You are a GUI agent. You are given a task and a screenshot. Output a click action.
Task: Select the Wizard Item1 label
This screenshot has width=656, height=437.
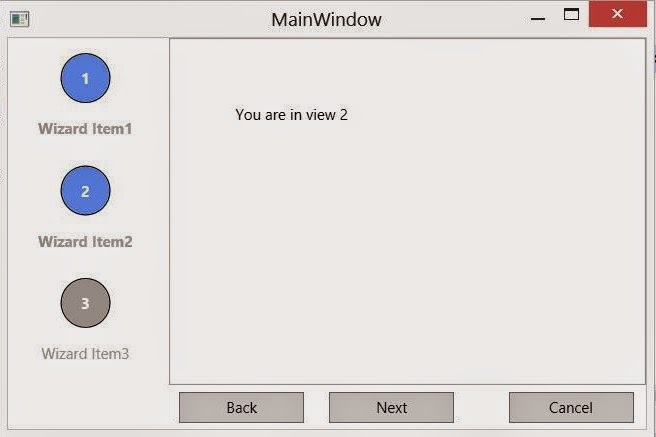coord(85,129)
